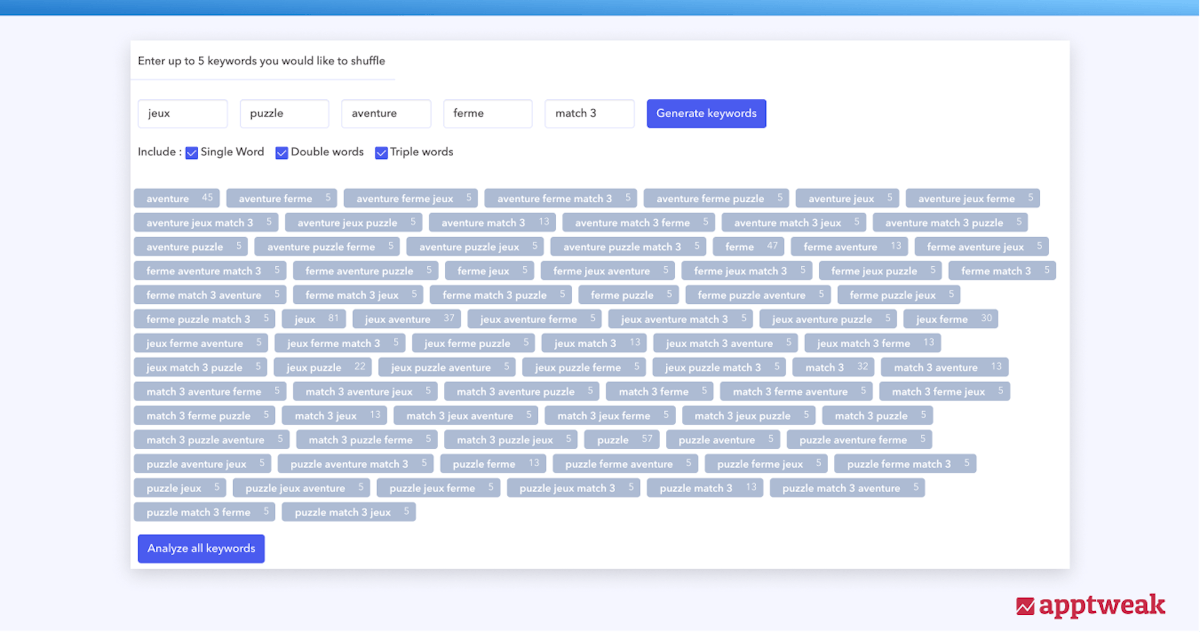Click the AppTweak logo

(1090, 605)
